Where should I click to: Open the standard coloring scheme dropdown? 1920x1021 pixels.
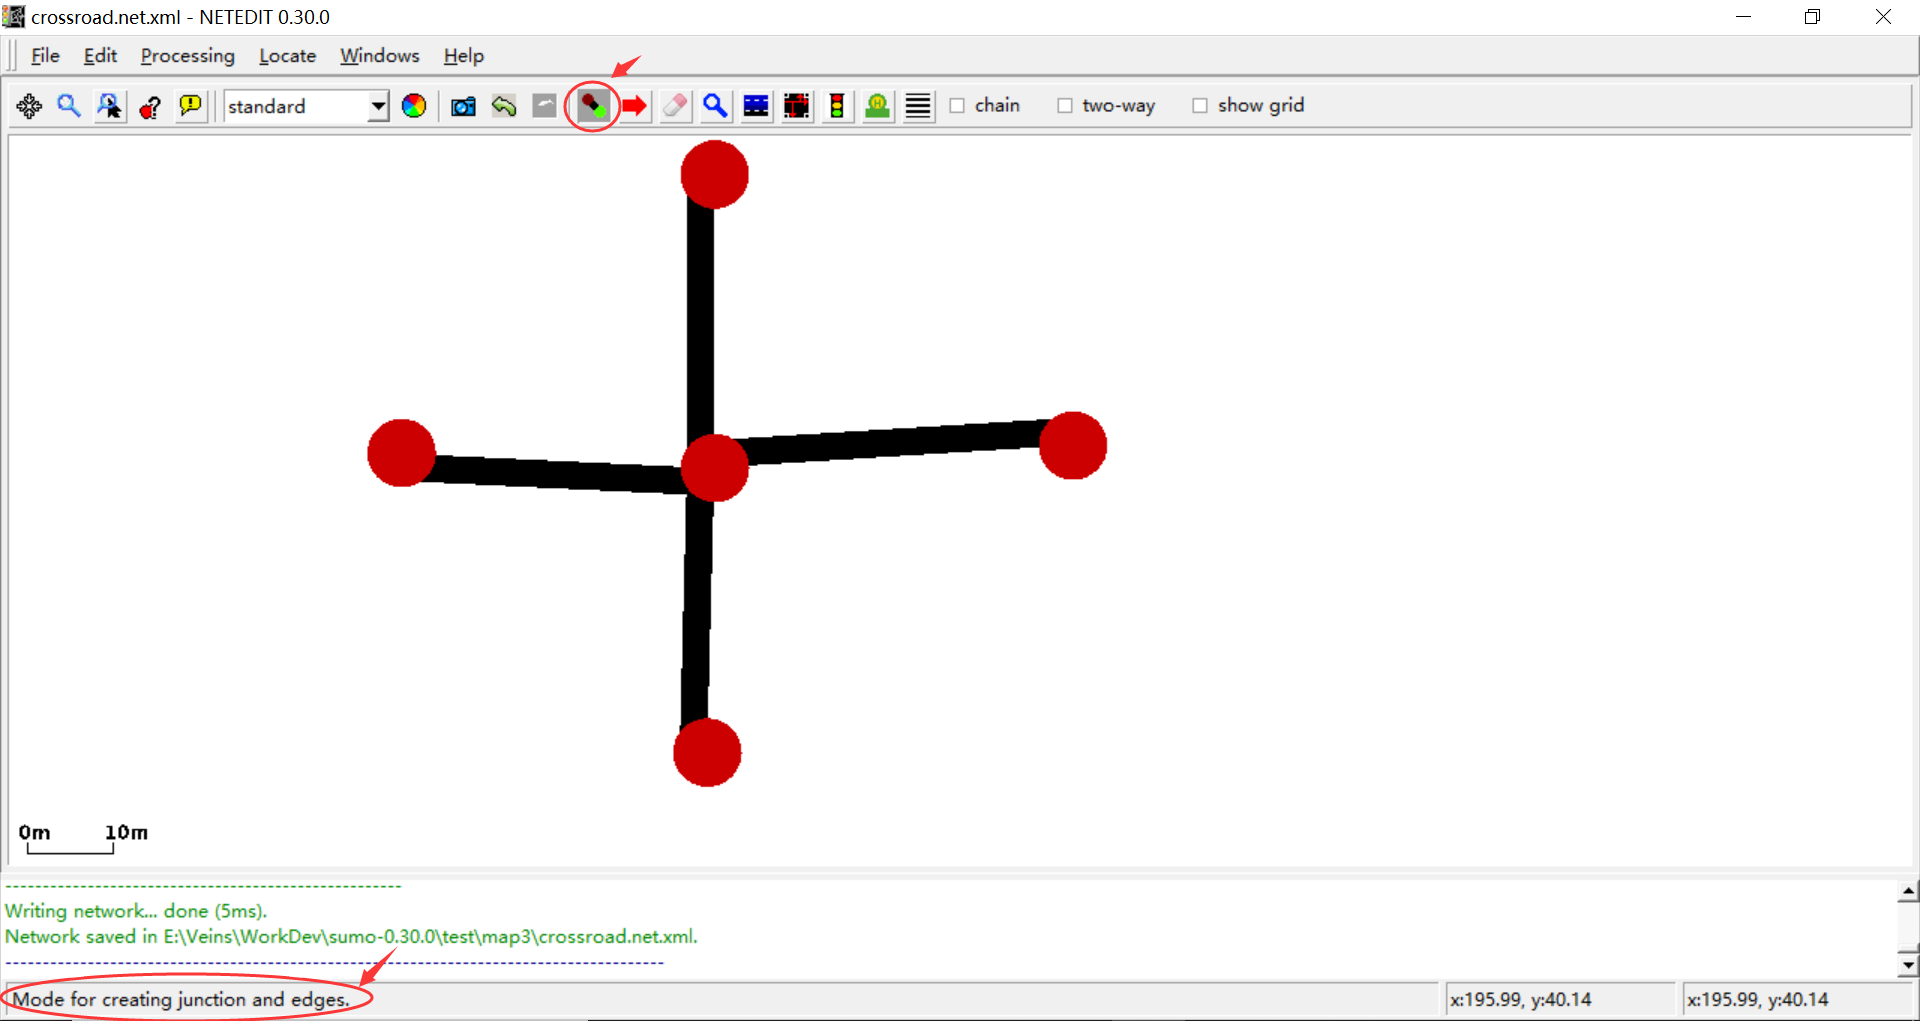click(378, 106)
